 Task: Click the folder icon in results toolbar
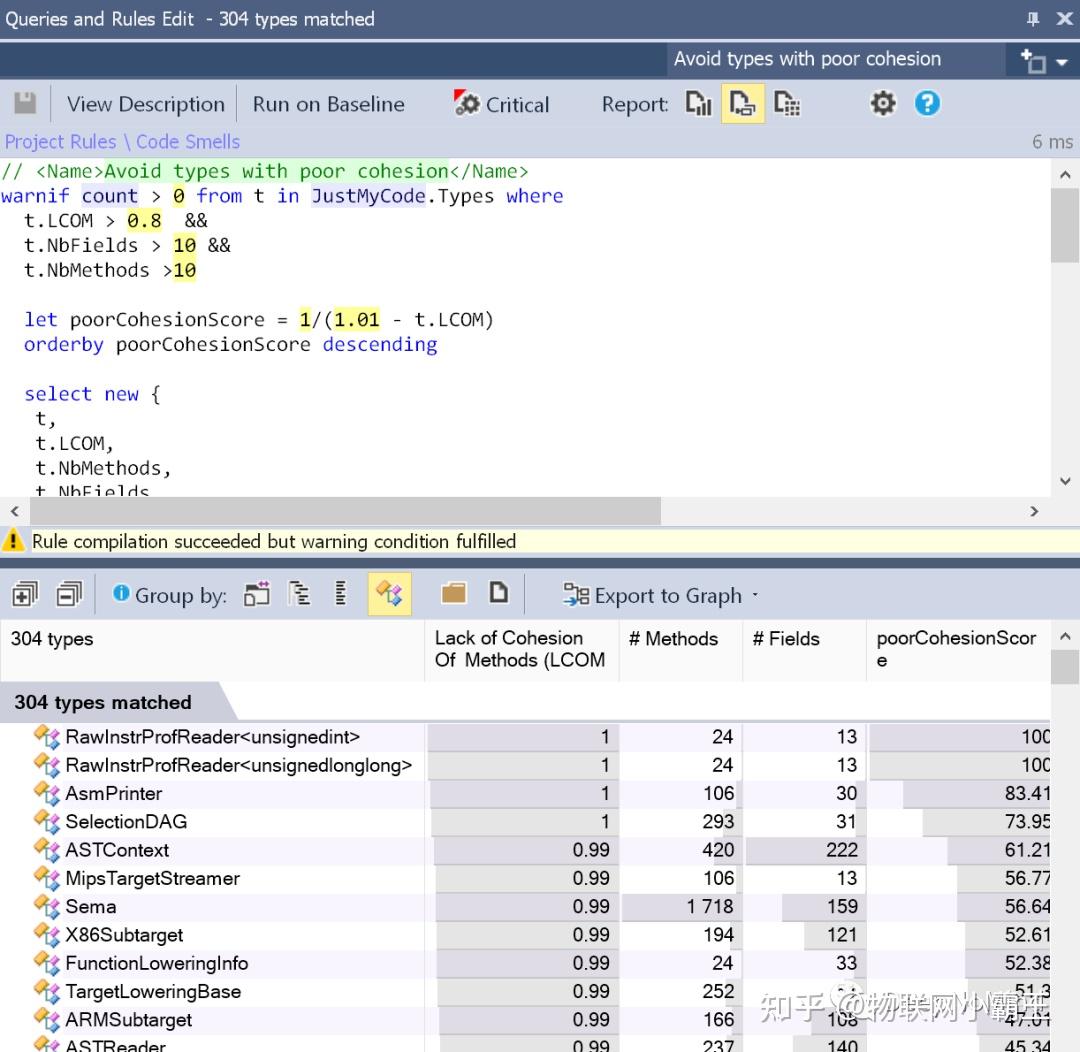click(x=454, y=594)
